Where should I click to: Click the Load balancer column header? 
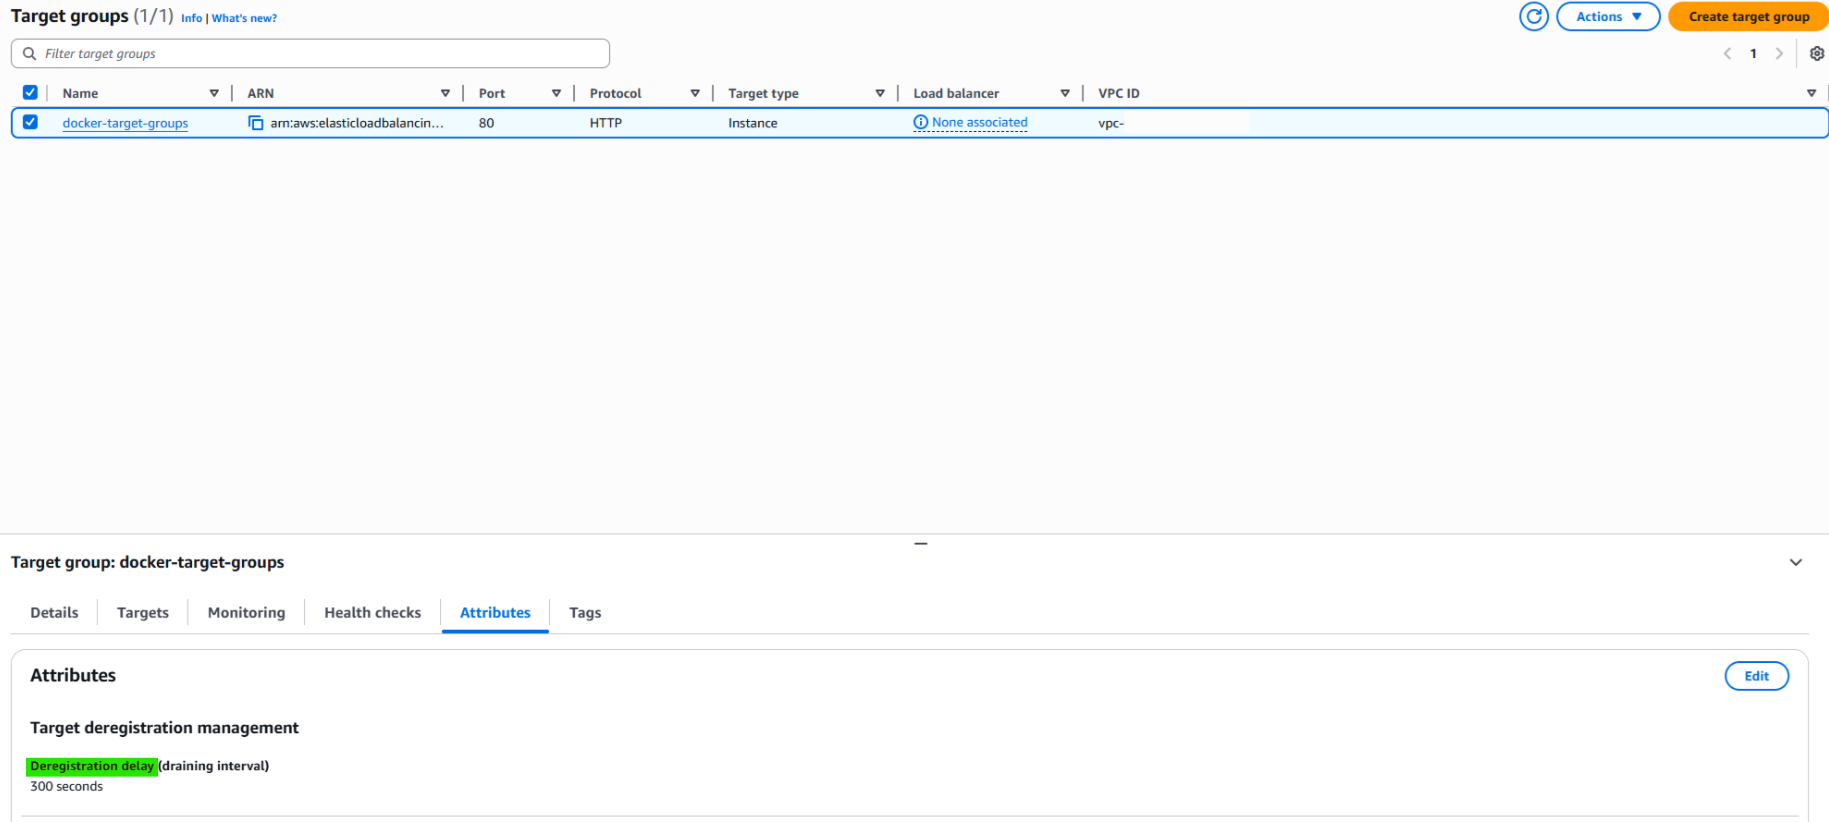pos(955,93)
